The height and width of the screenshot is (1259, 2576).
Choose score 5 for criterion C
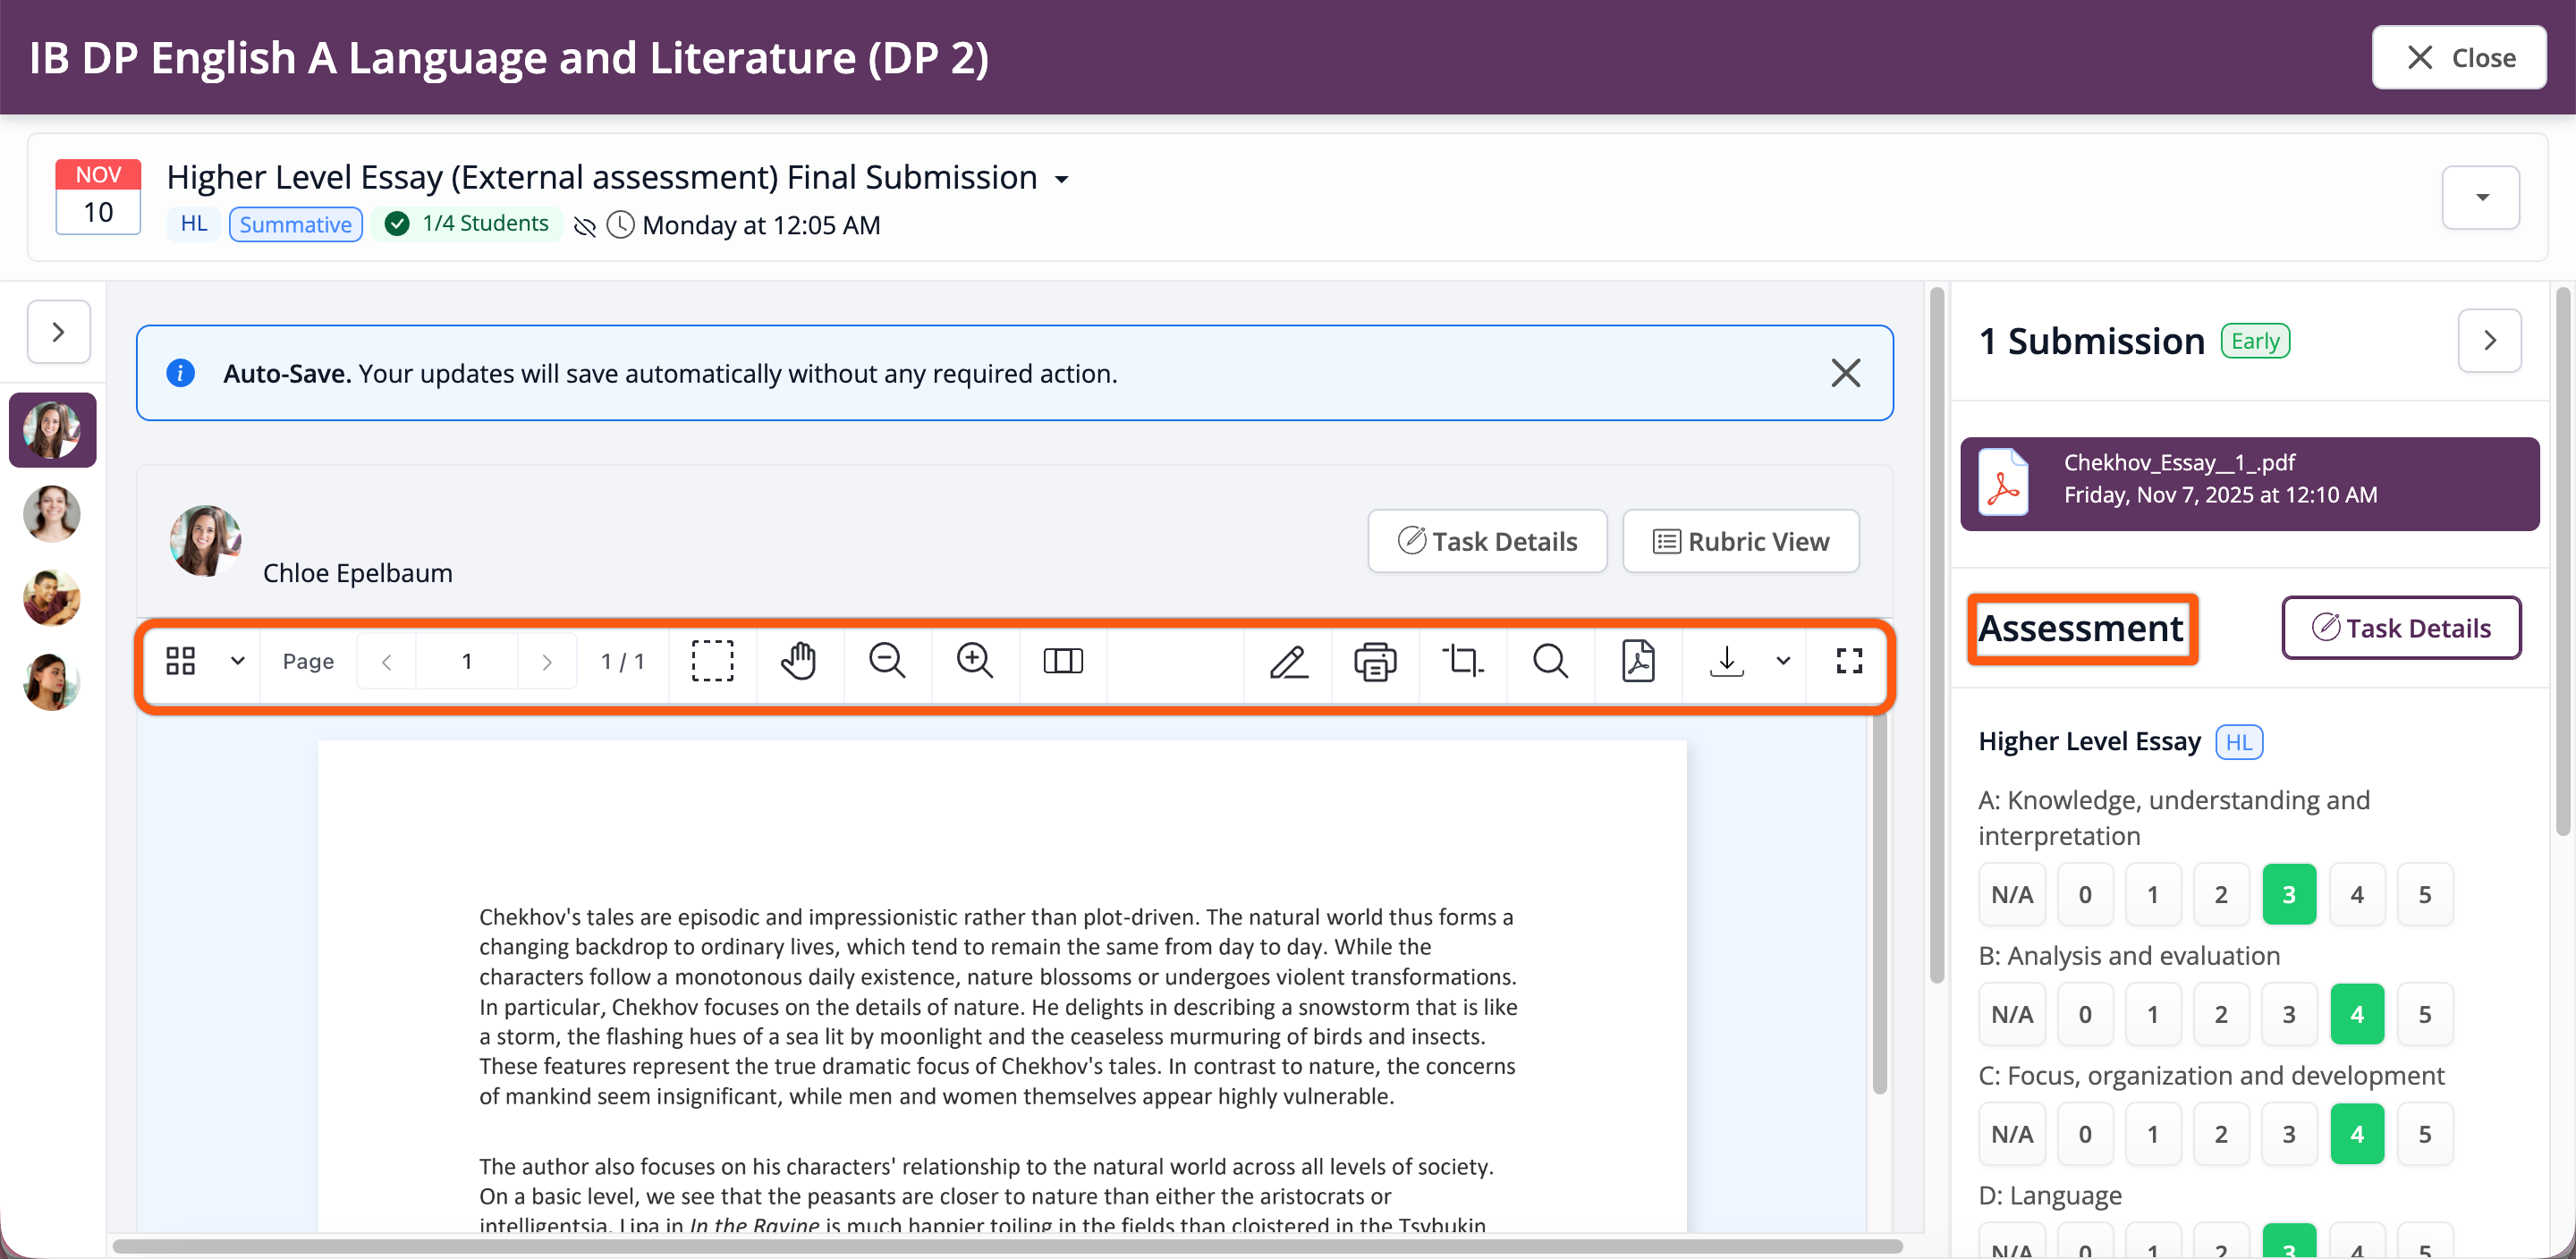pos(2424,1134)
